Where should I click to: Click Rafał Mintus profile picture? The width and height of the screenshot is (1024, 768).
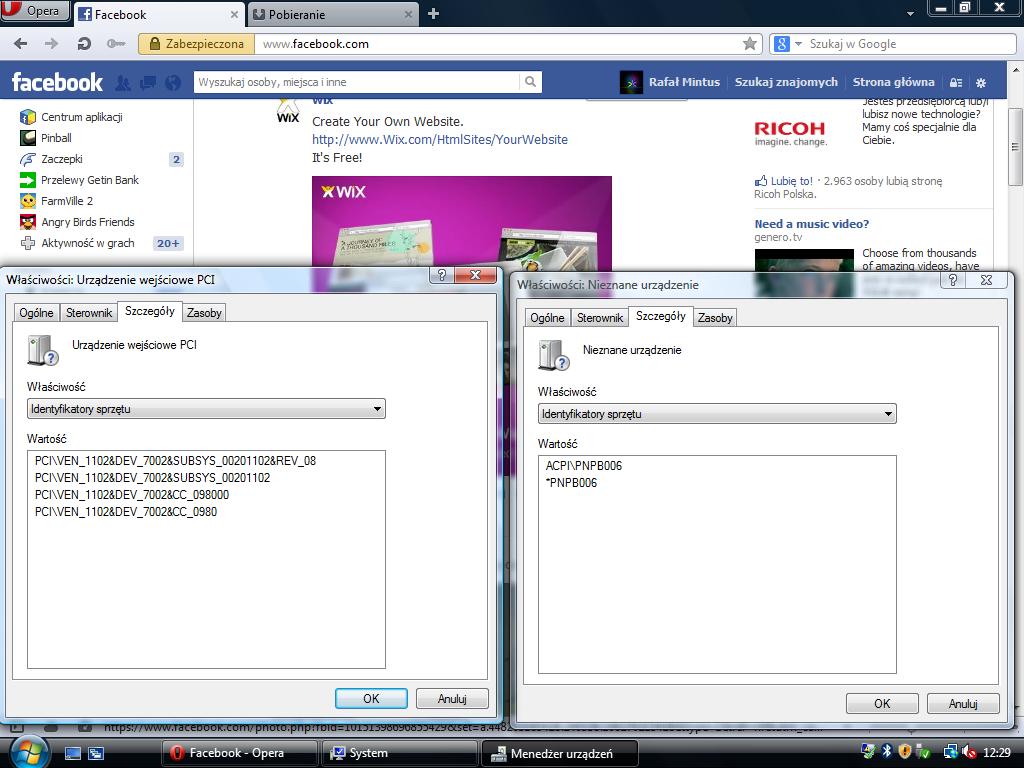coord(631,82)
